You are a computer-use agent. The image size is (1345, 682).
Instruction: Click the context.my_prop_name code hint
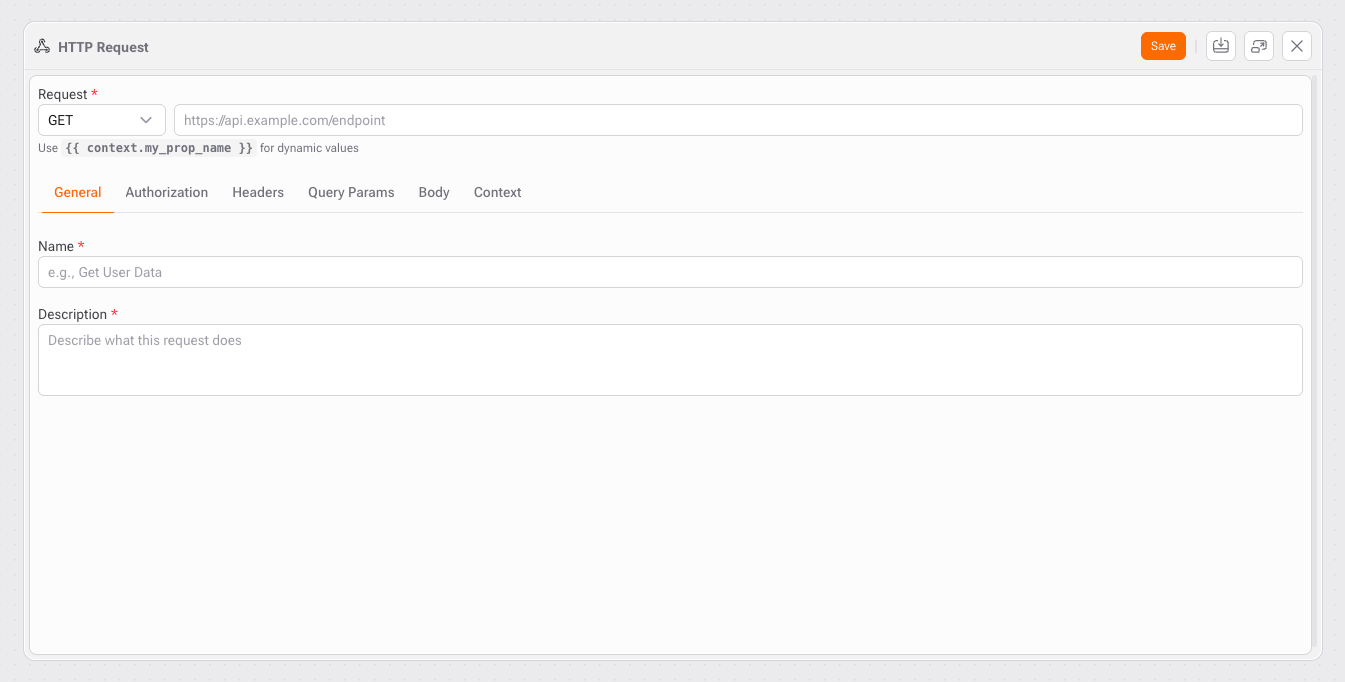(x=159, y=148)
